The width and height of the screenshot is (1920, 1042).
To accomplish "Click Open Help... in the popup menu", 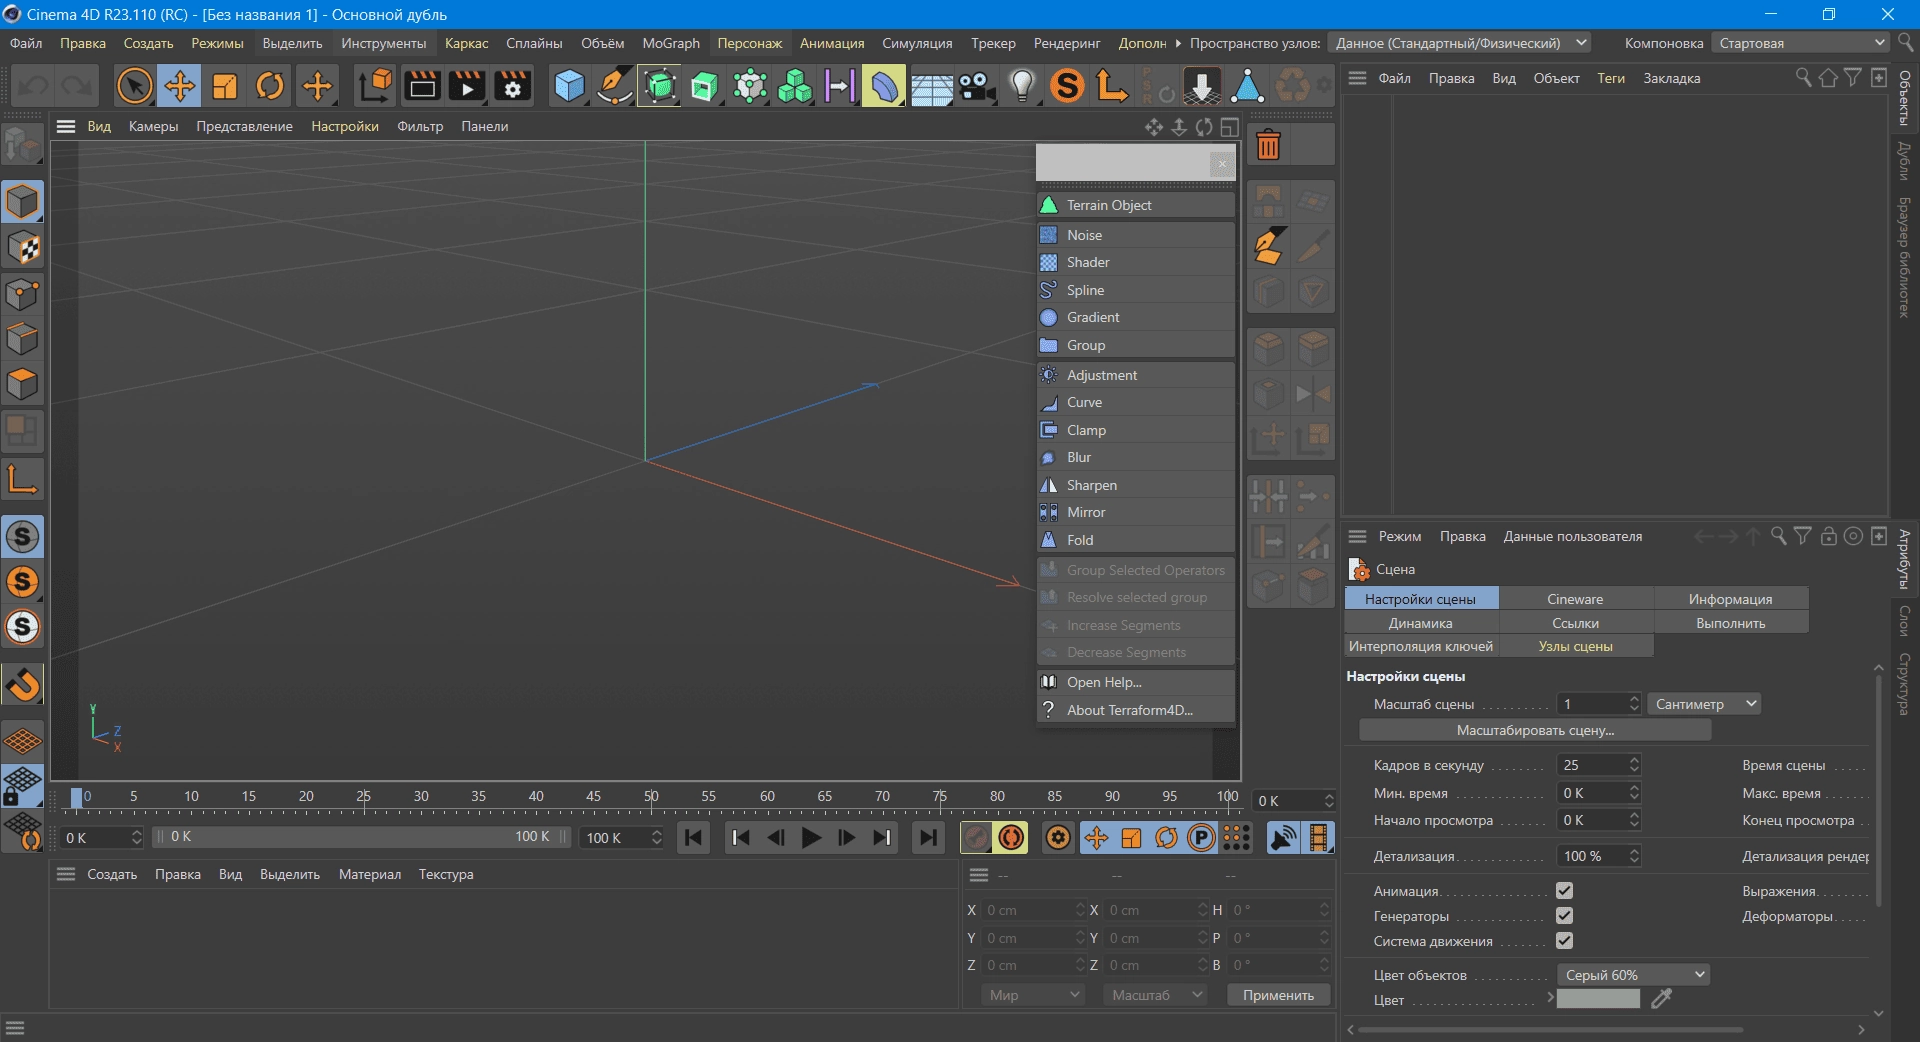I will click(1136, 682).
